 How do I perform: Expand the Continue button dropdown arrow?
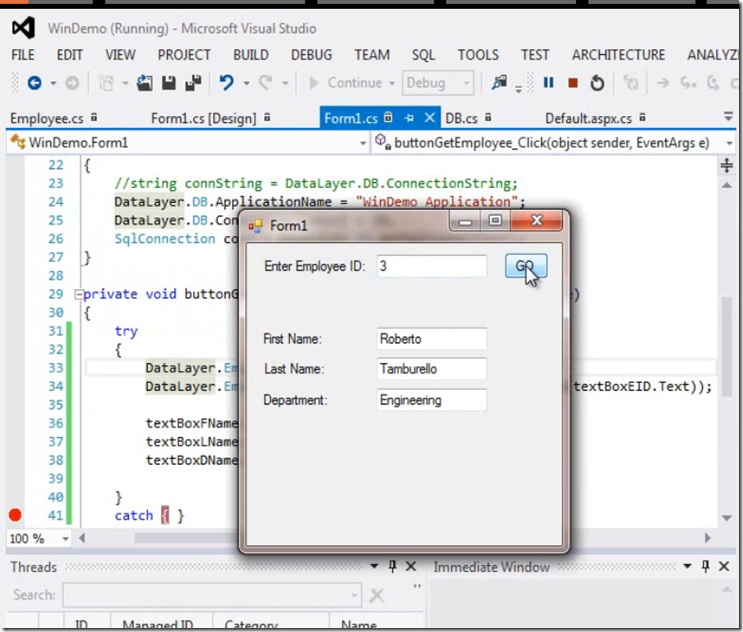392,83
